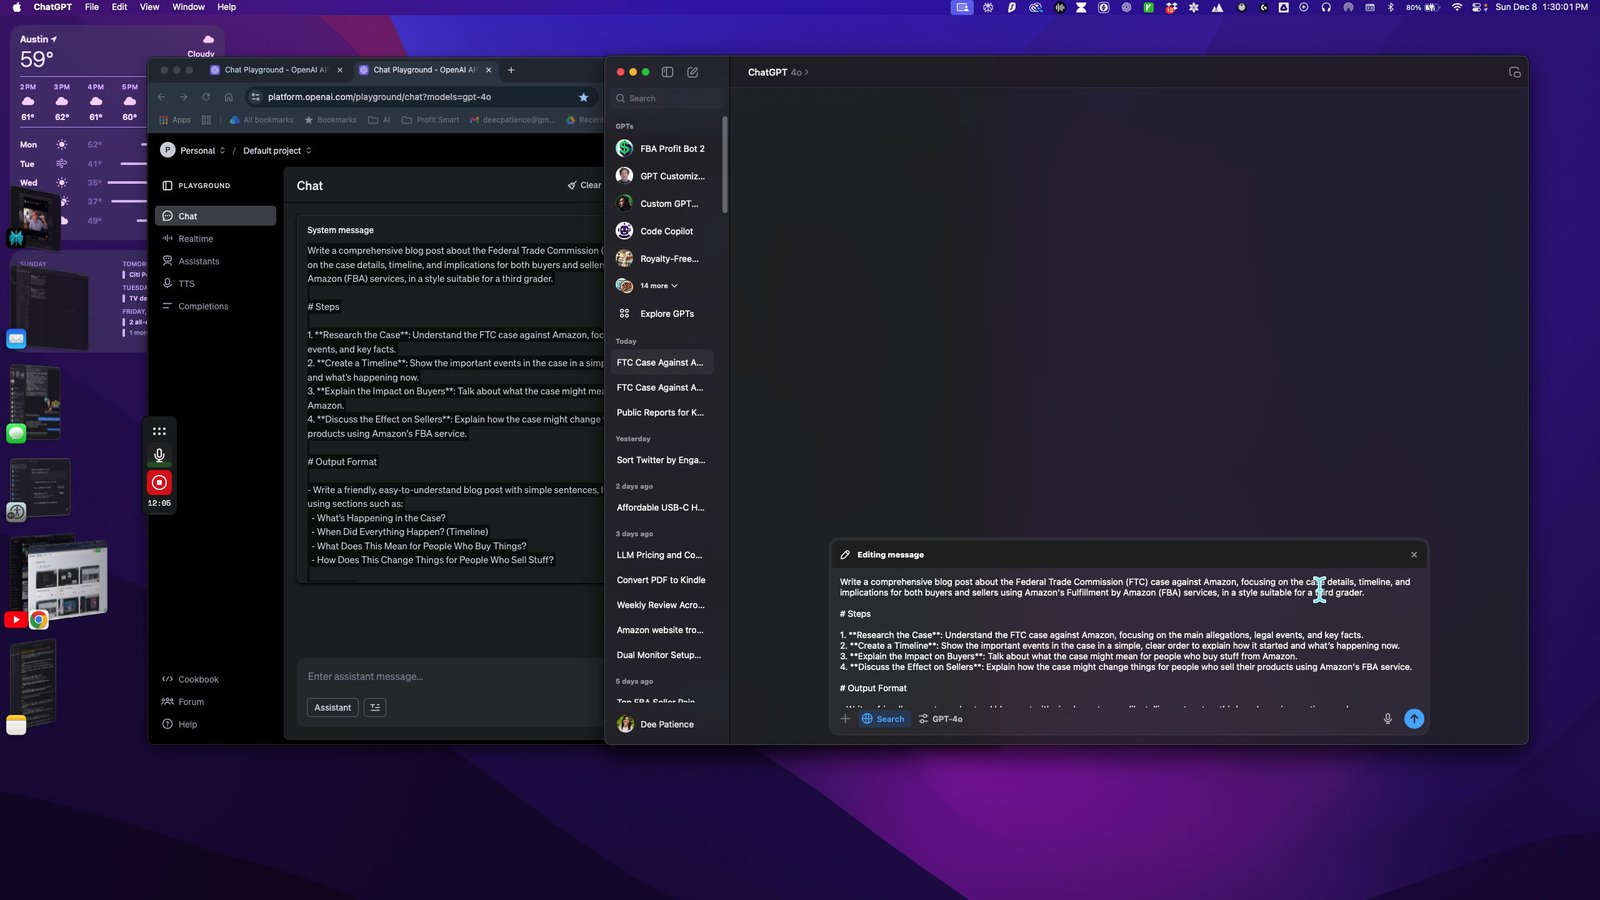Open Code Copilot GPT
This screenshot has width=1600, height=900.
point(662,231)
